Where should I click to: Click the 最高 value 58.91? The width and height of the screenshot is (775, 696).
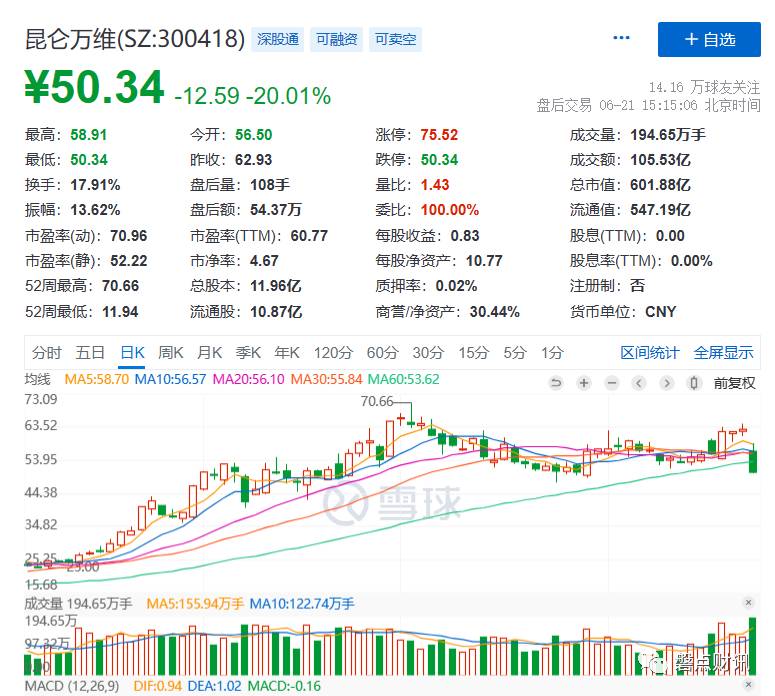88,134
